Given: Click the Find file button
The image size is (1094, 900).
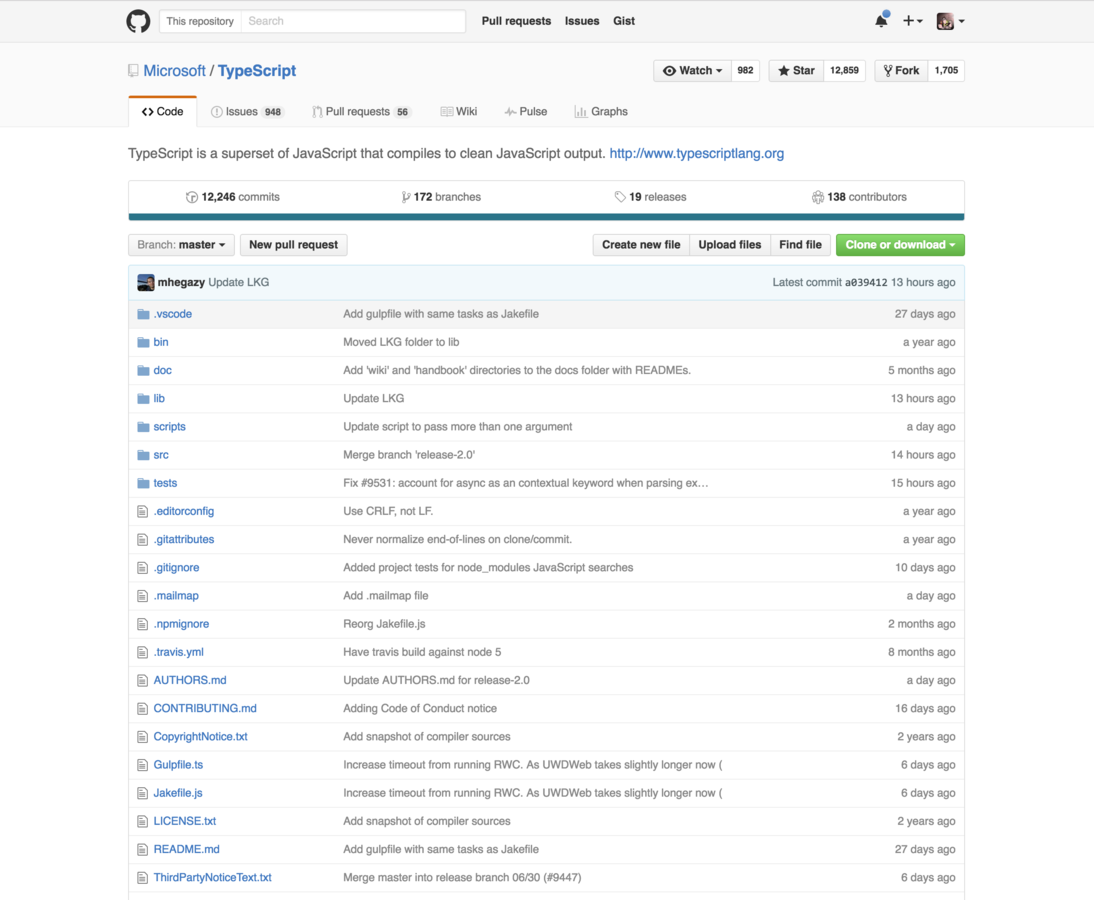Looking at the screenshot, I should 800,245.
